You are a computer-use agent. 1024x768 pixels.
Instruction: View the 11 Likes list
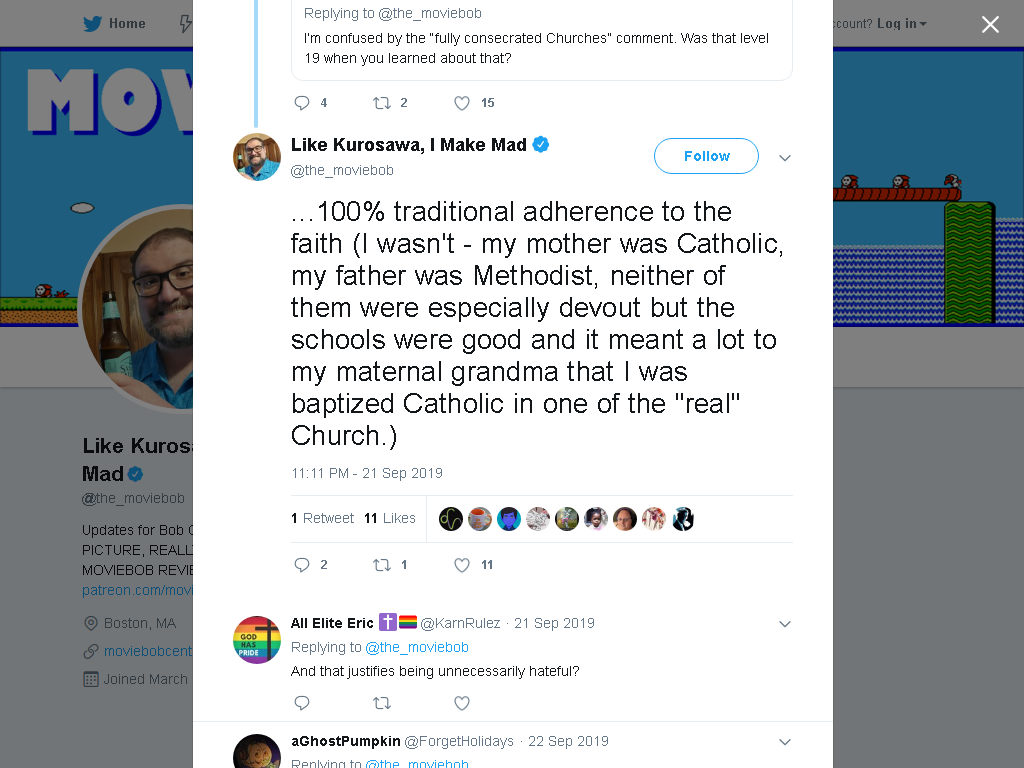(x=390, y=518)
